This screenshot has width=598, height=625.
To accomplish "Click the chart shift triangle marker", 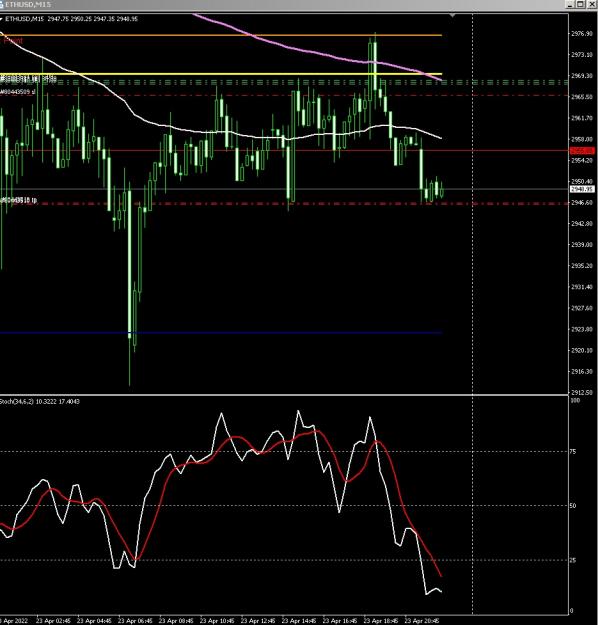I will 452,15.
